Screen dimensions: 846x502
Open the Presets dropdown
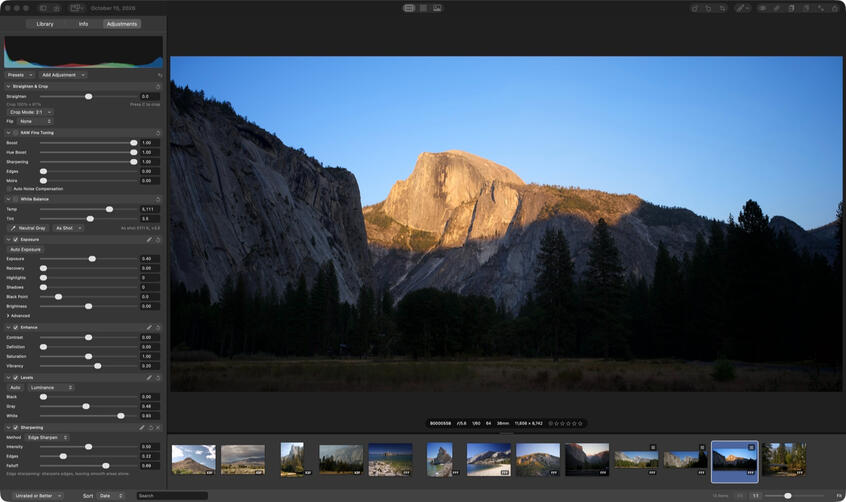tap(20, 75)
